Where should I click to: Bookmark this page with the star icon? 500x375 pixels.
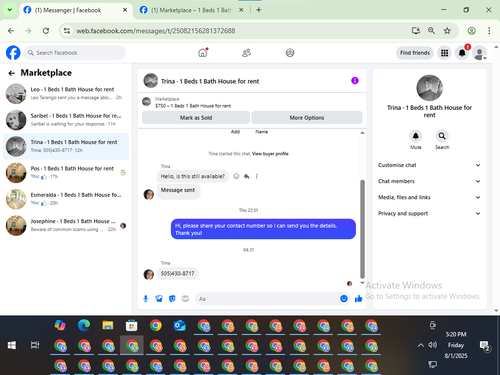pyautogui.click(x=447, y=31)
